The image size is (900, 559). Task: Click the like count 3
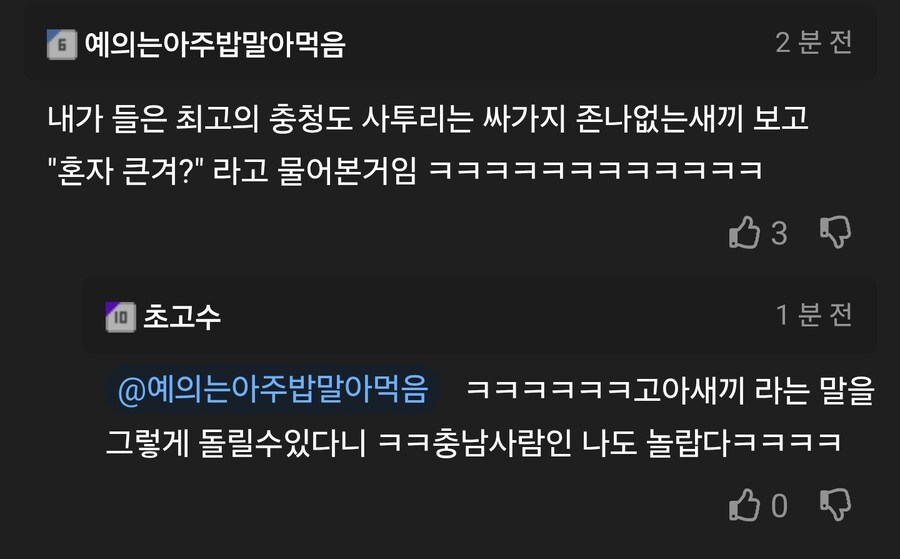[779, 233]
